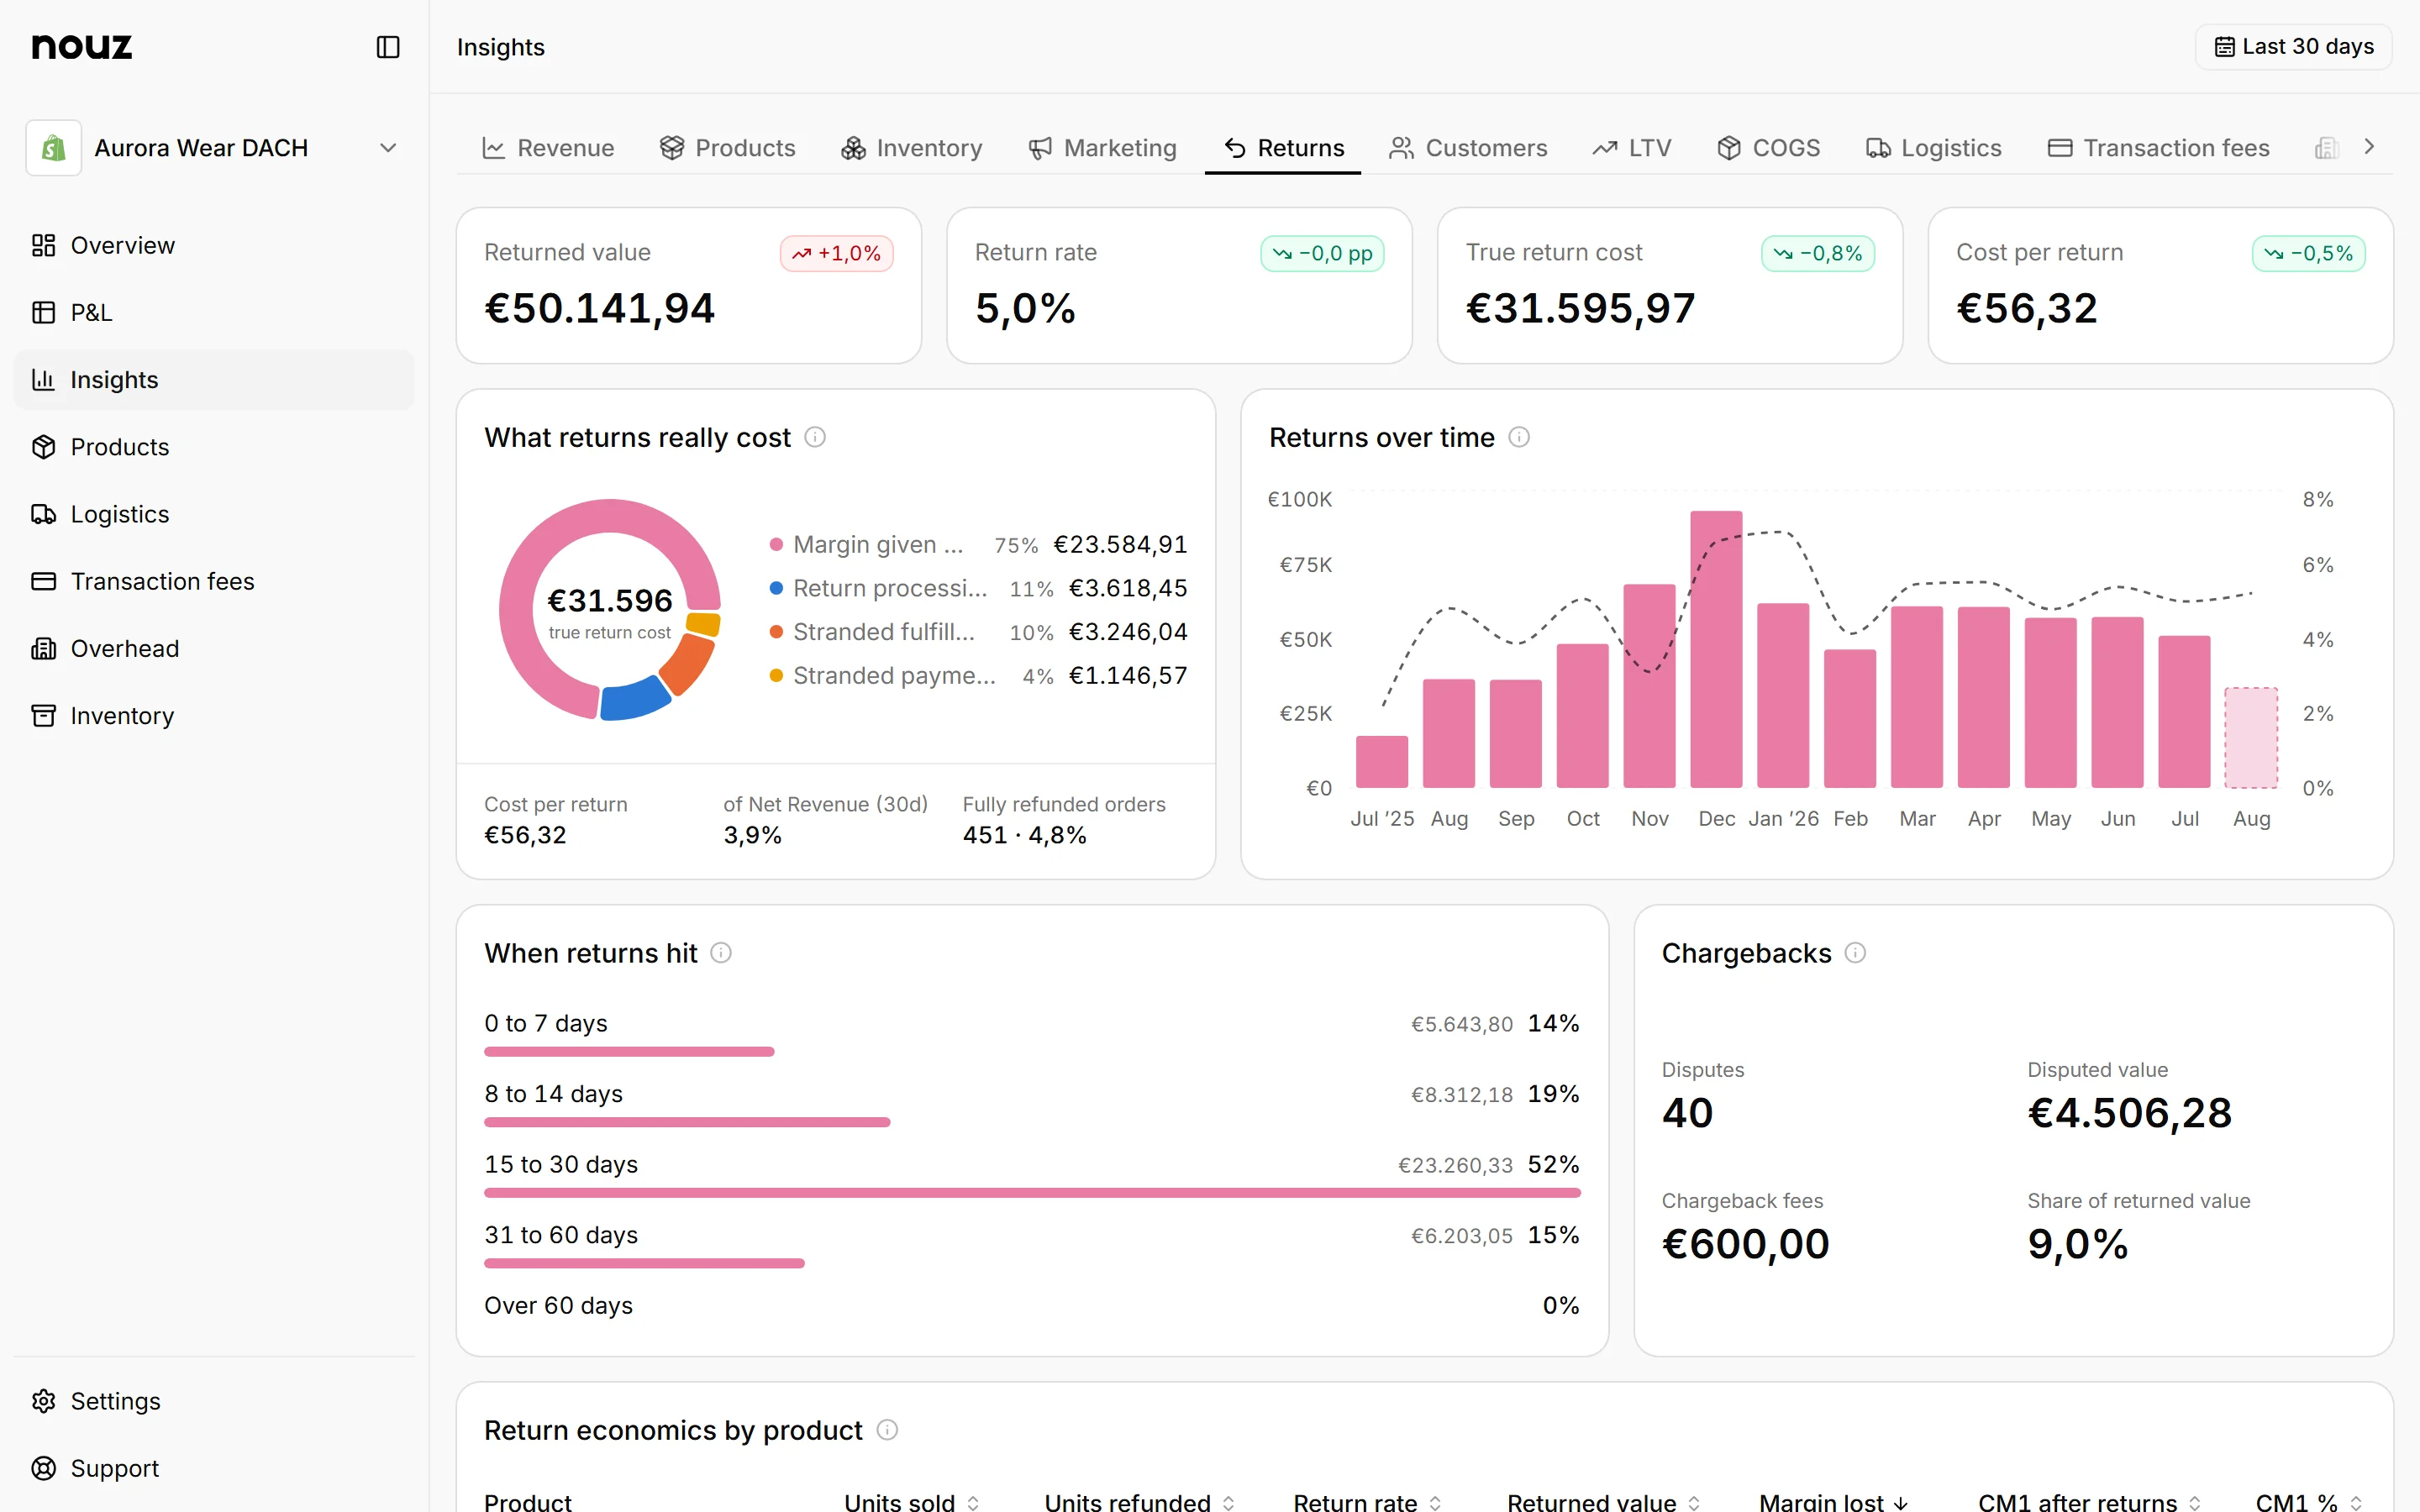2420x1512 pixels.
Task: Open the Transaction fees tab
Action: (2159, 148)
